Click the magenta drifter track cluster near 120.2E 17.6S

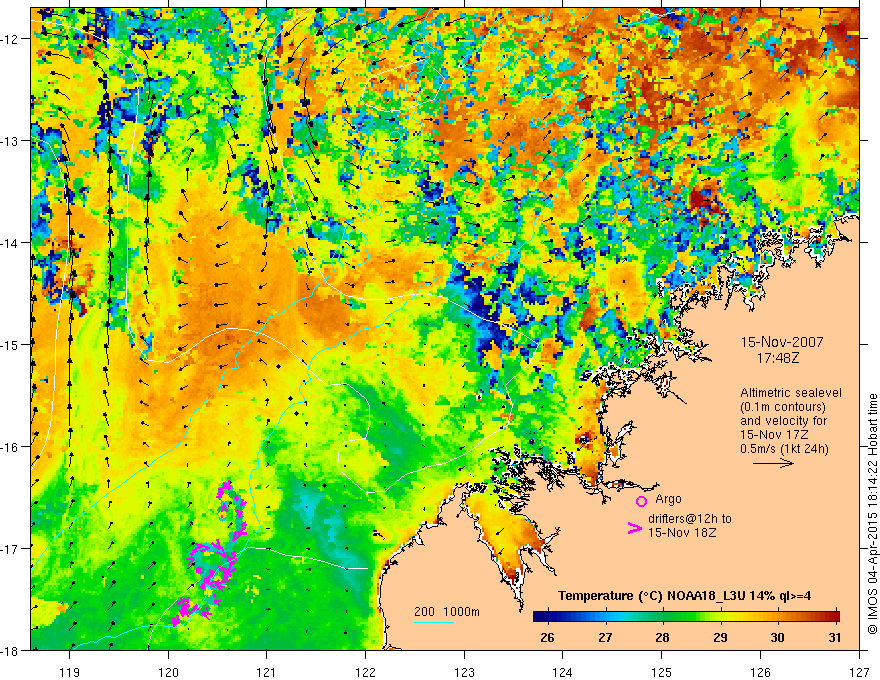click(x=192, y=612)
